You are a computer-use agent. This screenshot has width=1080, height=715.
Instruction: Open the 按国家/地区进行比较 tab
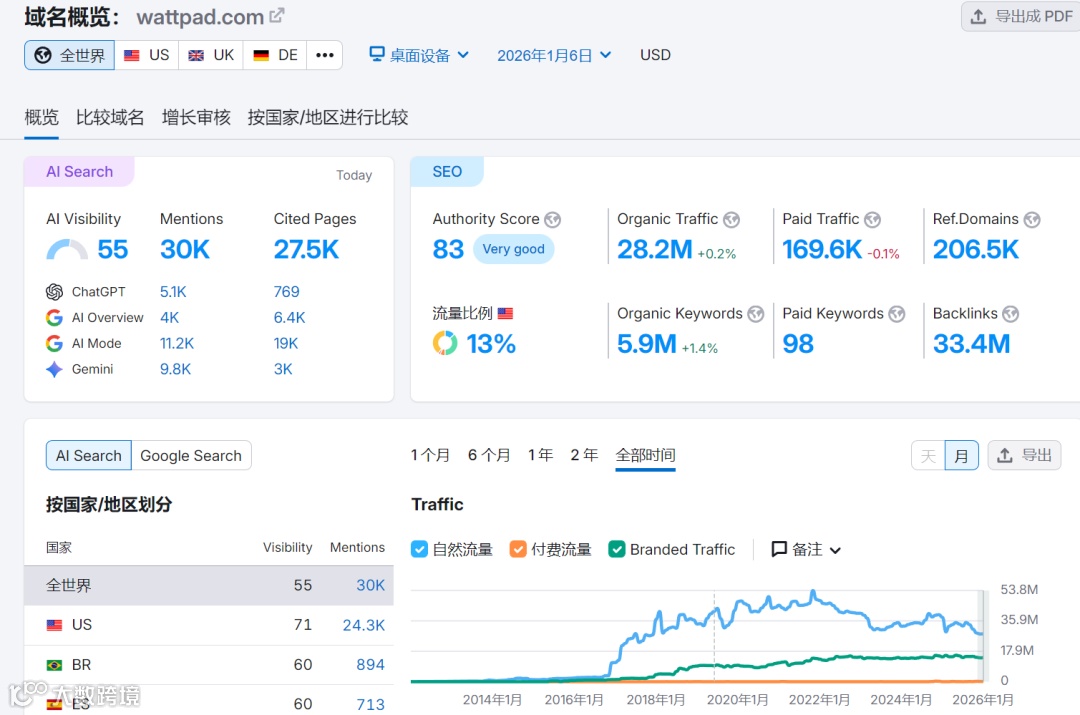(x=328, y=117)
